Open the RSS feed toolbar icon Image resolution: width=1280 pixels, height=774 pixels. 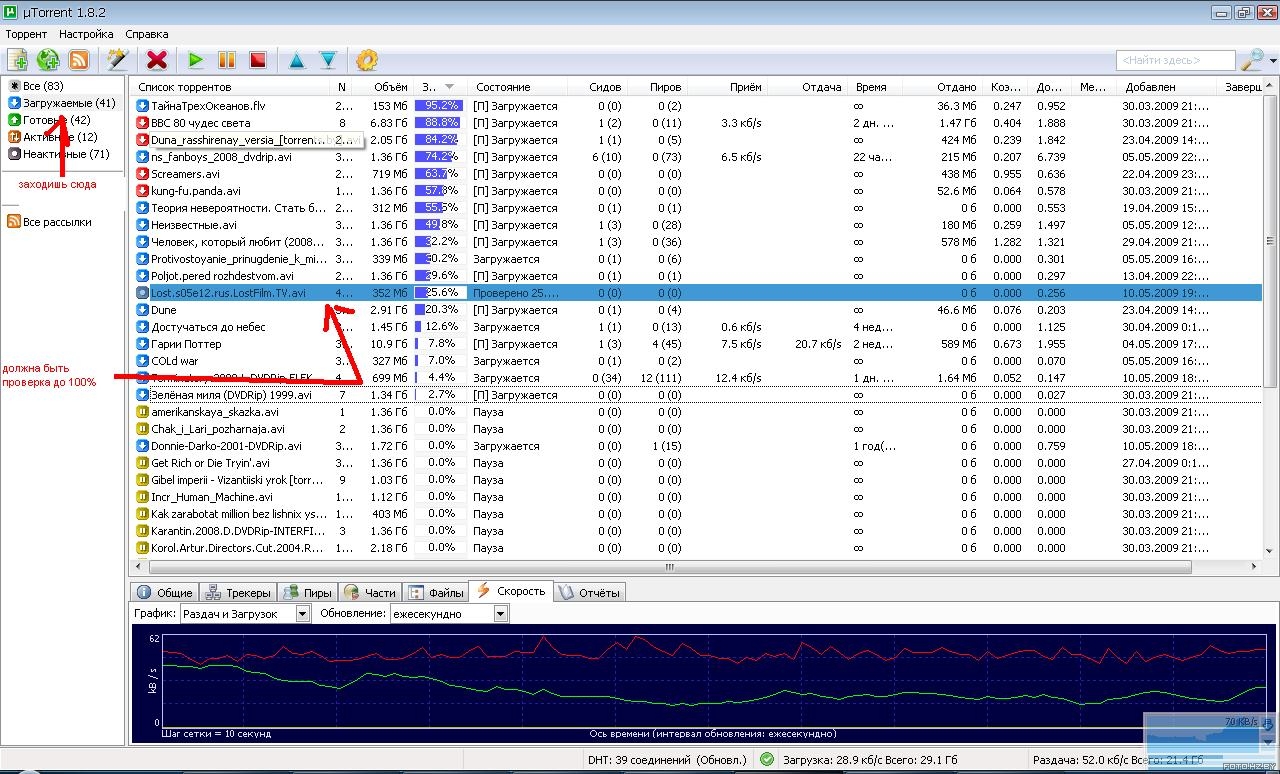pyautogui.click(x=78, y=60)
